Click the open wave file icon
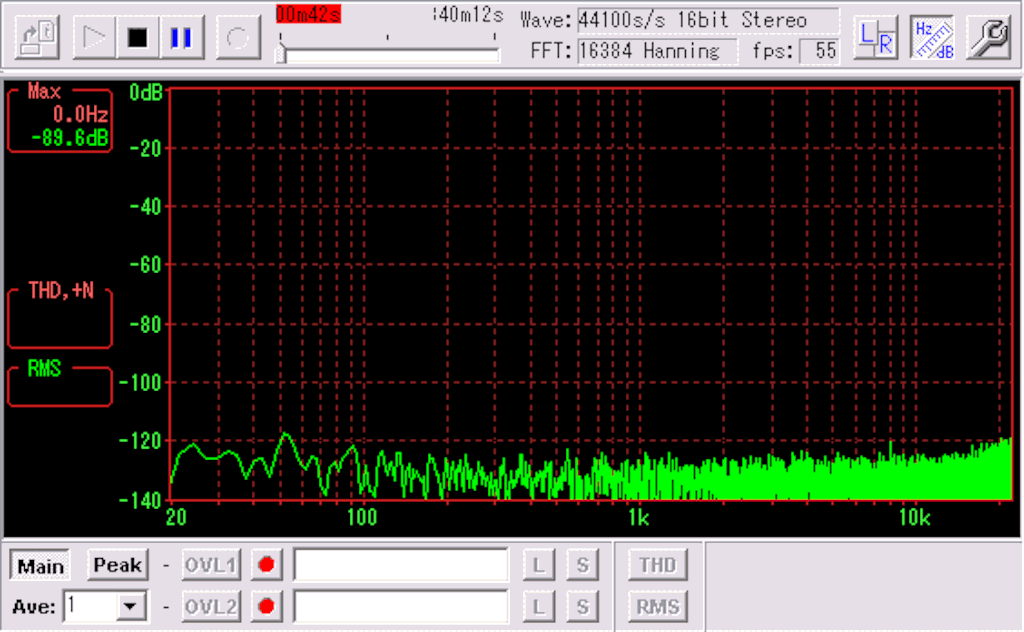The image size is (1024, 632). 38,38
